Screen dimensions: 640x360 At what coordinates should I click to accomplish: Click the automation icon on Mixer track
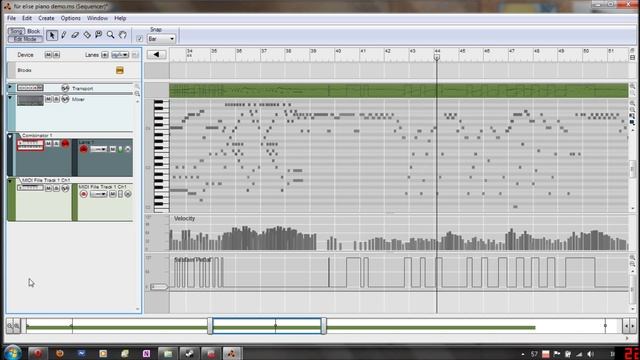(65, 99)
